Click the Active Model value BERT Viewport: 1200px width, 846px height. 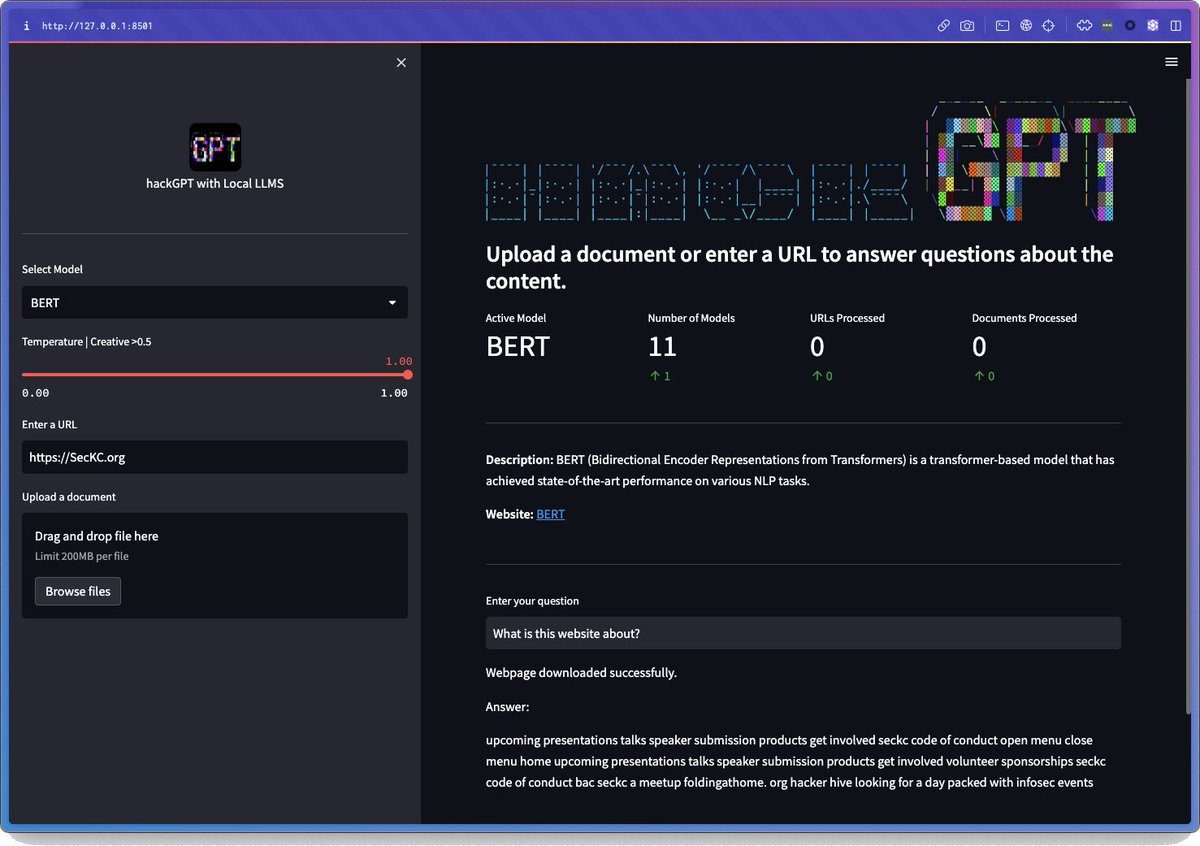coord(518,347)
